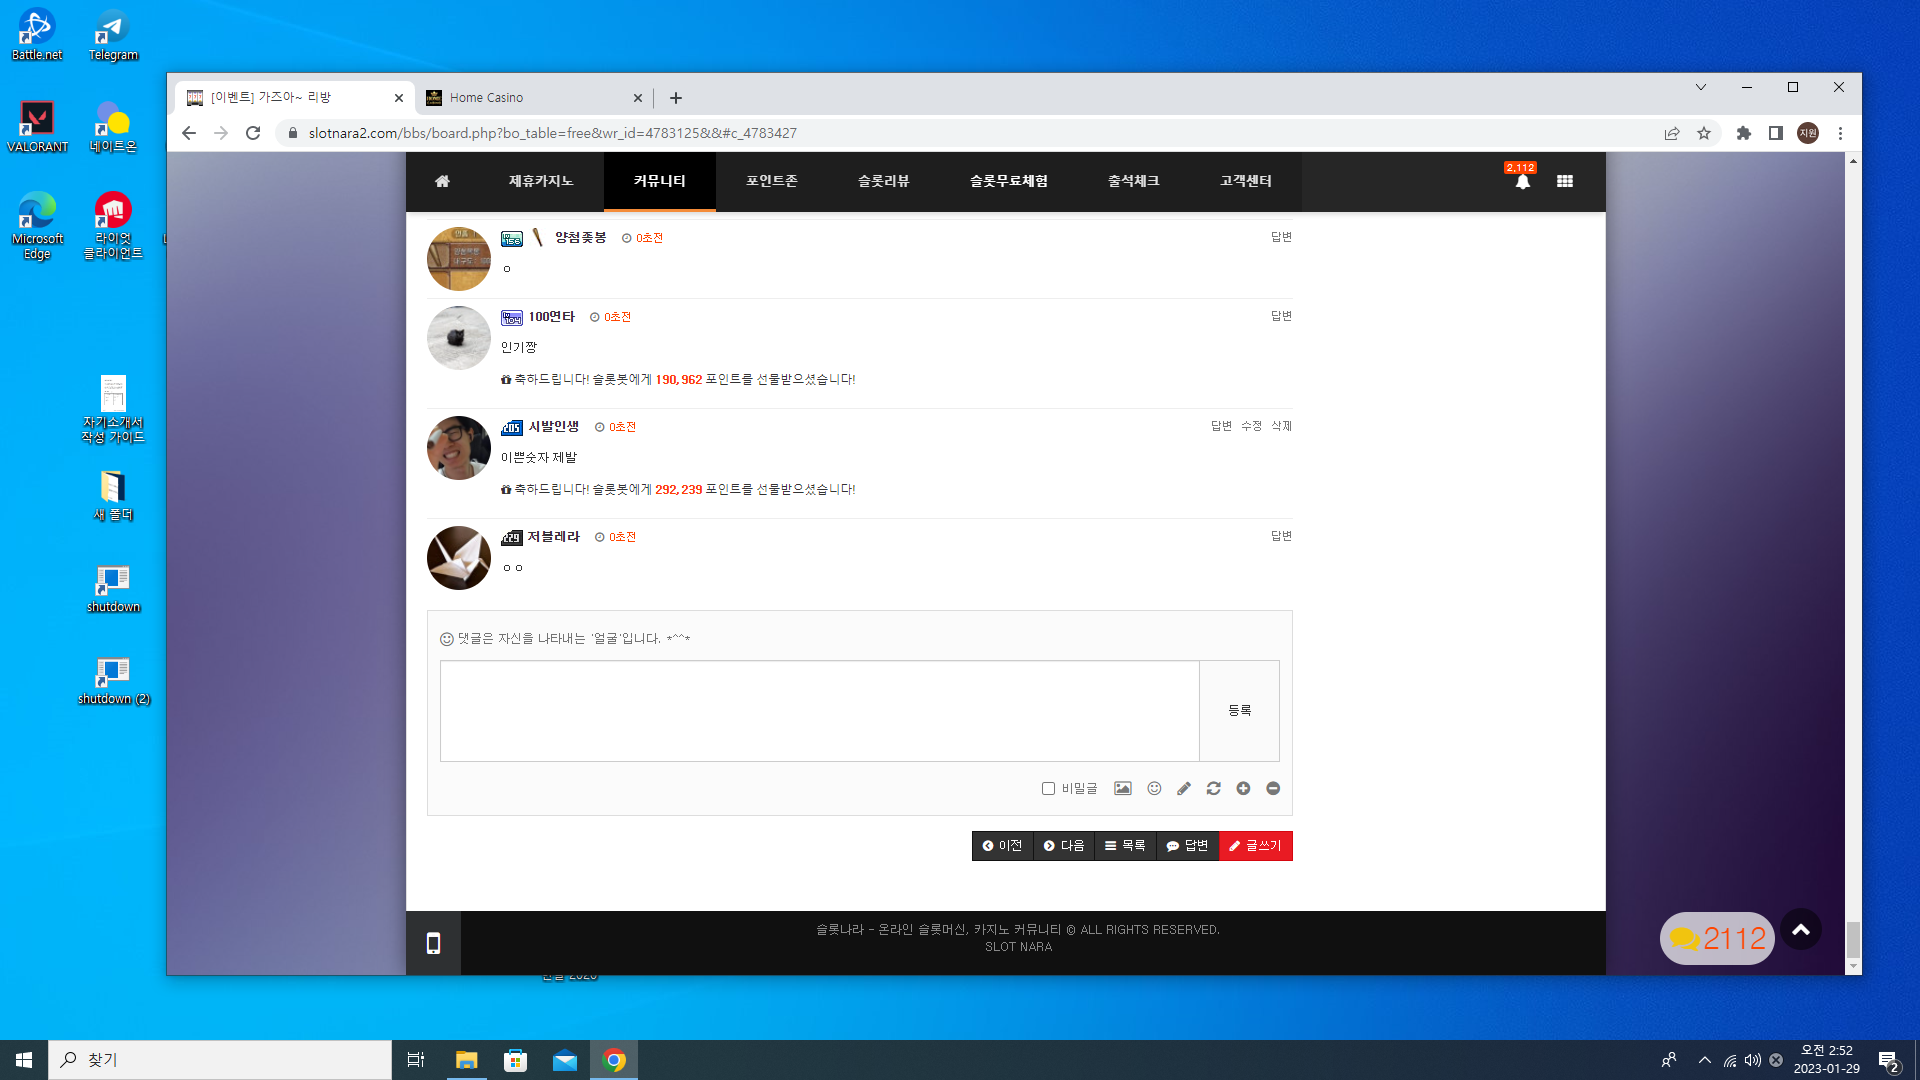Open the notification bell with 2,112 badge
This screenshot has height=1080, width=1920.
pyautogui.click(x=1522, y=181)
